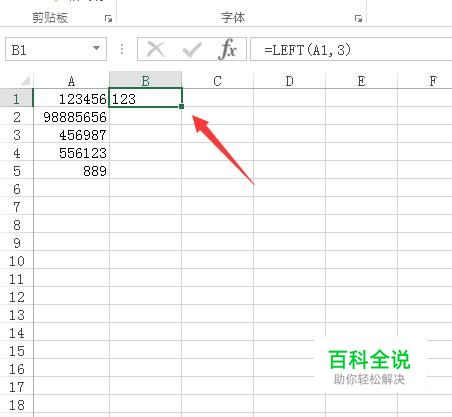Select row 16 header
The image size is (452, 417).
tap(17, 368)
